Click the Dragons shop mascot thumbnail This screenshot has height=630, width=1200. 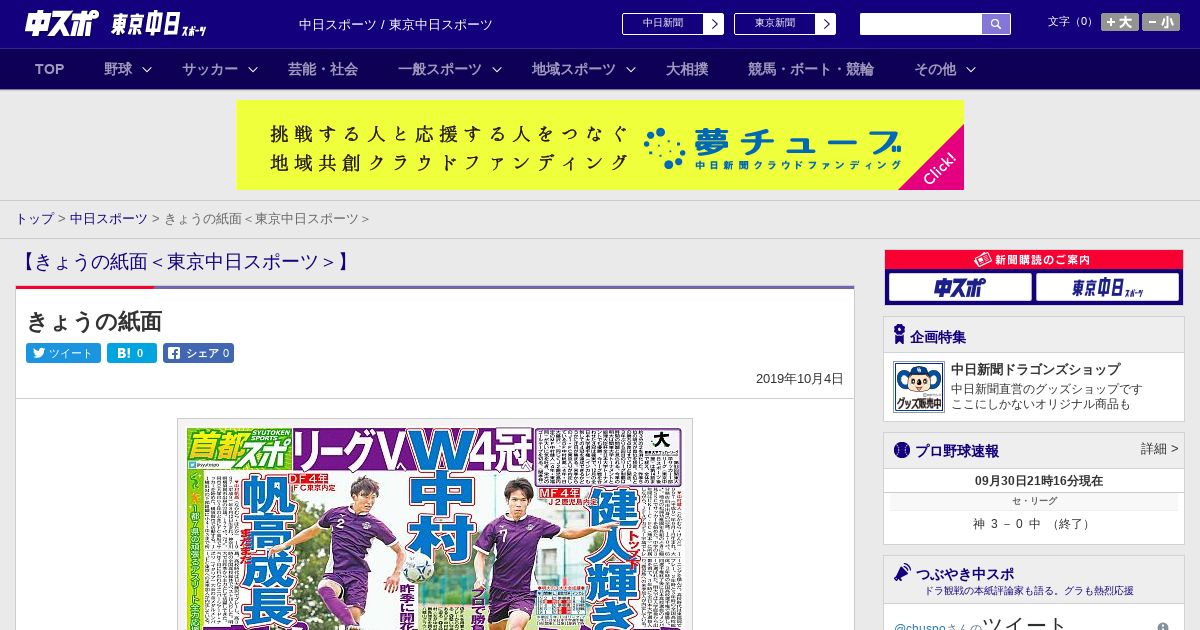[x=919, y=387]
